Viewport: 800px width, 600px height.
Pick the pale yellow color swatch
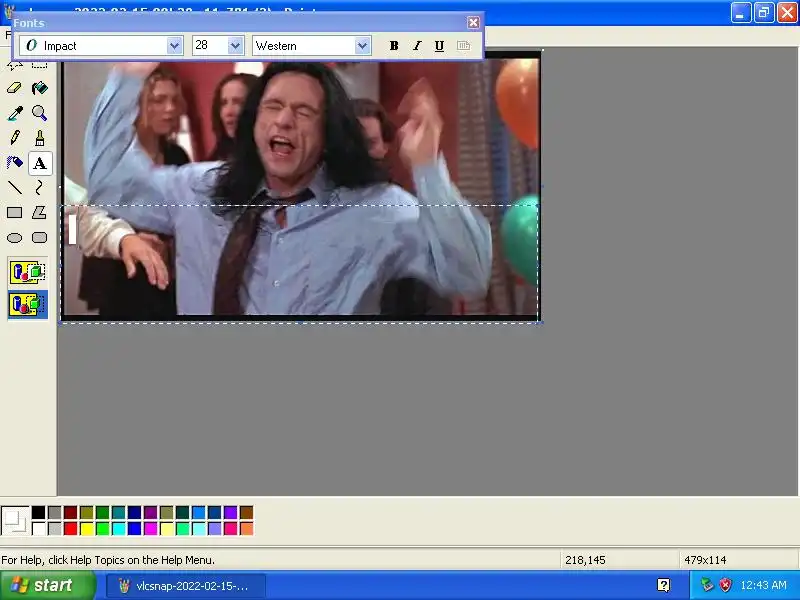[x=166, y=529]
